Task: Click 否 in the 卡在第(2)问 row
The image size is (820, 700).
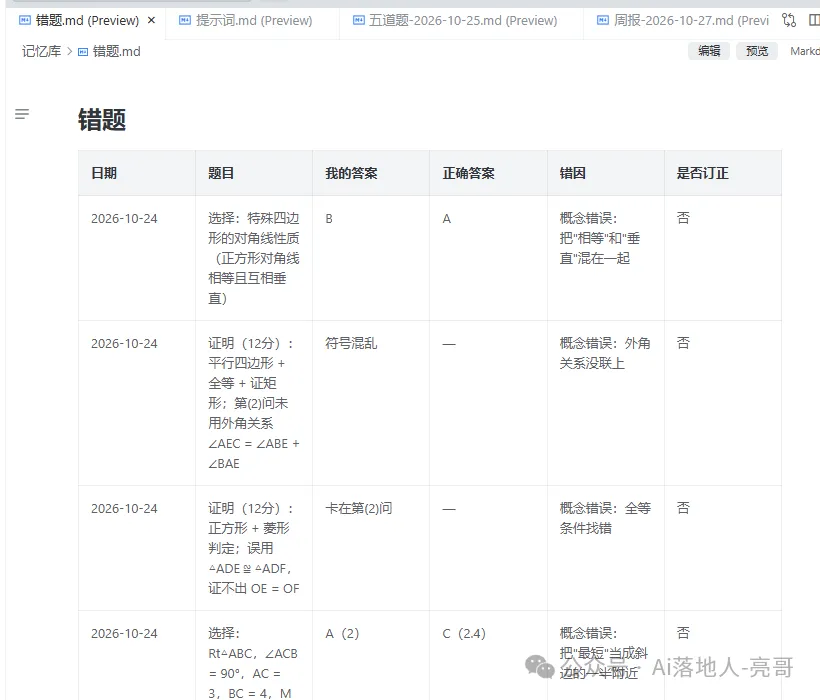Action: [683, 508]
